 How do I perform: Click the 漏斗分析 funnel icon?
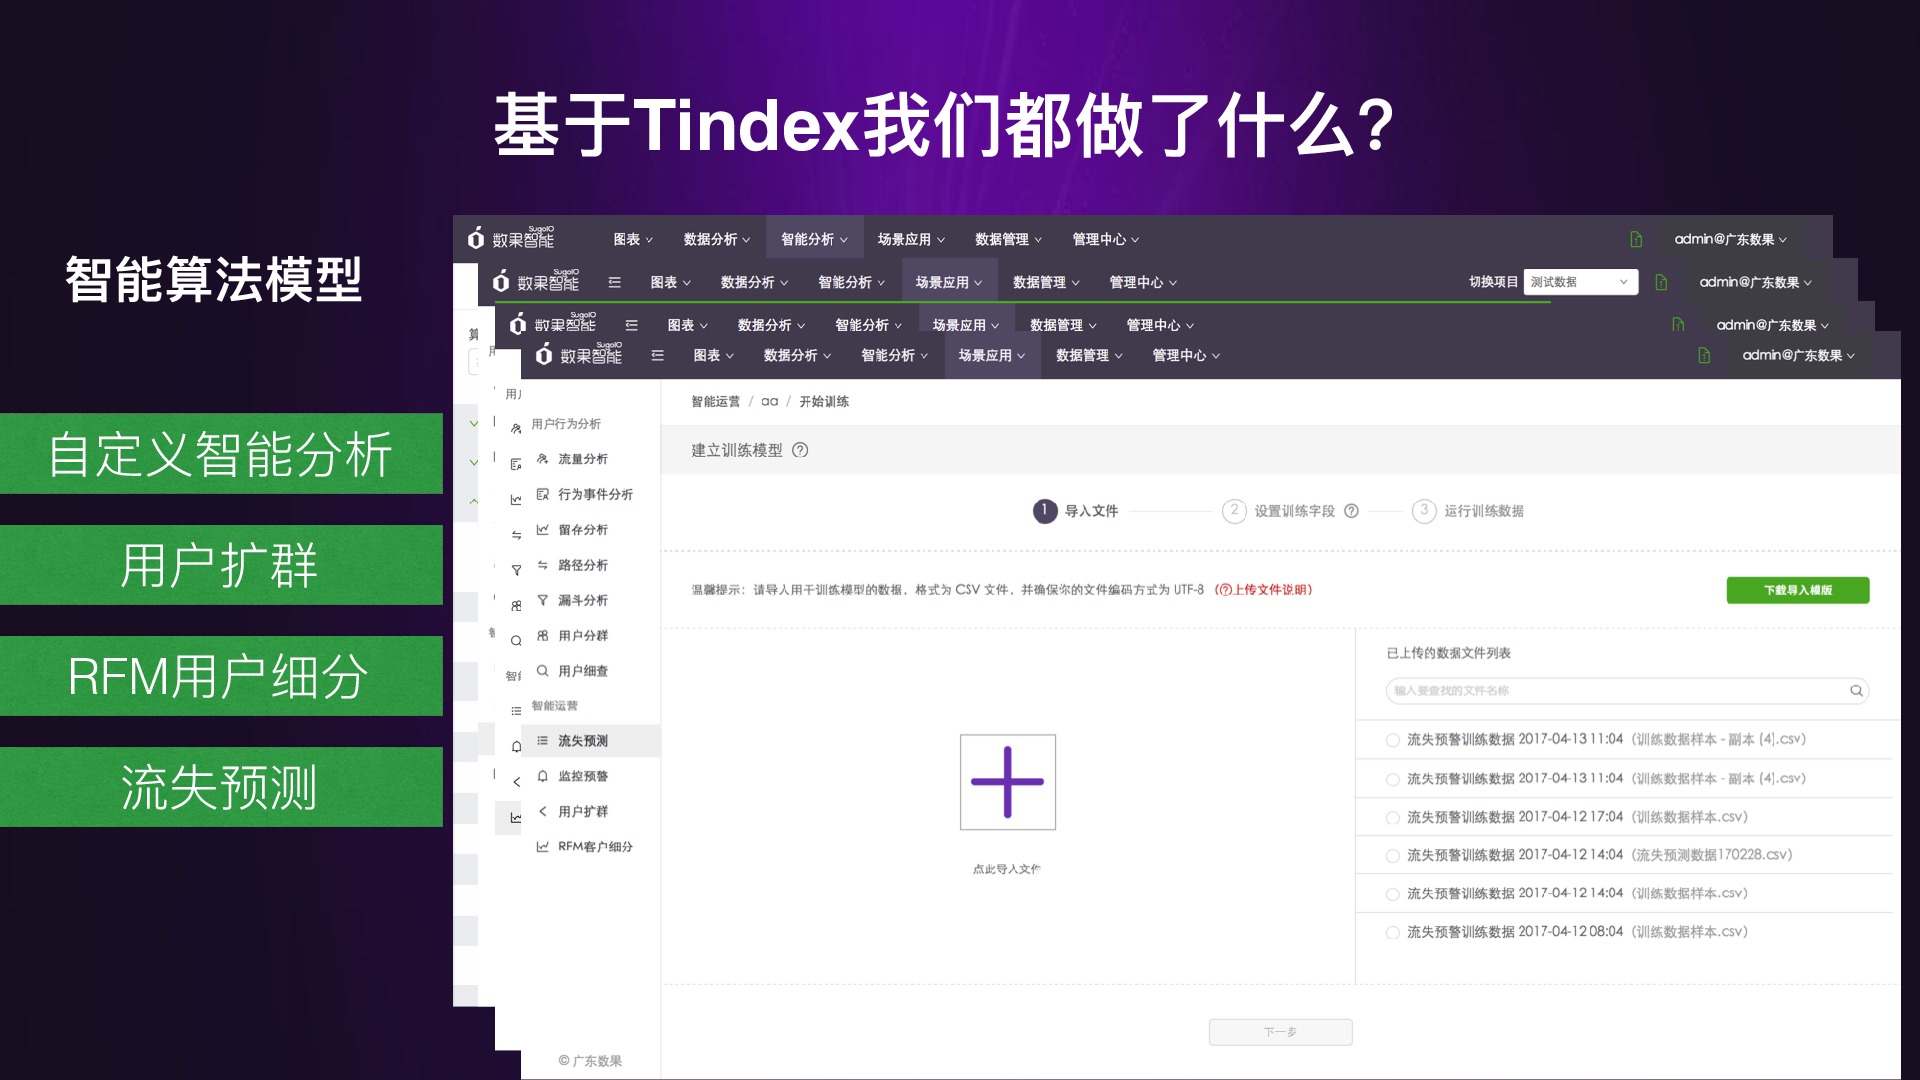point(542,600)
